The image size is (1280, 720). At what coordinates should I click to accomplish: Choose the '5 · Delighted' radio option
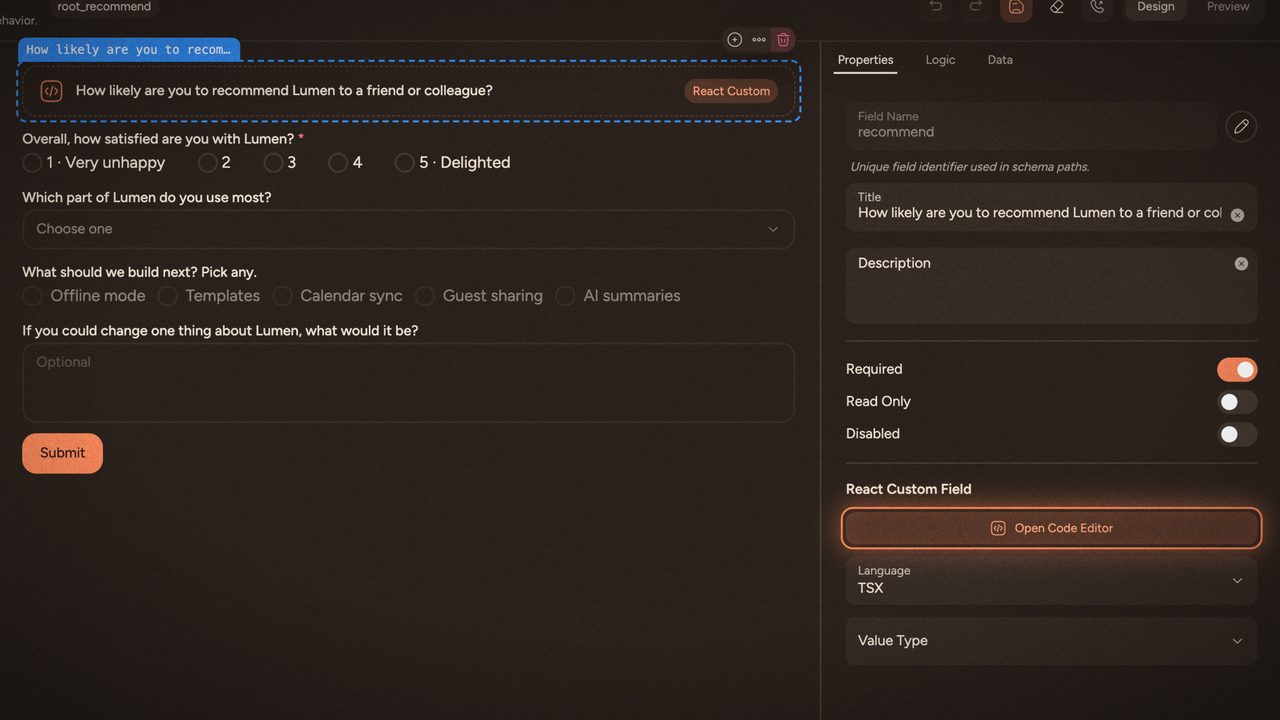404,163
